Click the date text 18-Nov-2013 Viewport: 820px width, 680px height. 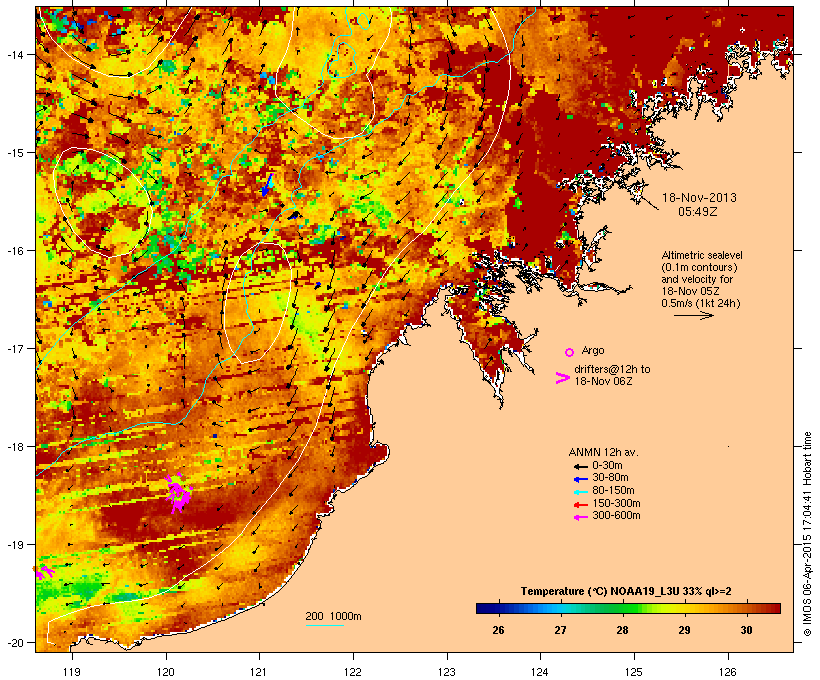pyautogui.click(x=699, y=198)
